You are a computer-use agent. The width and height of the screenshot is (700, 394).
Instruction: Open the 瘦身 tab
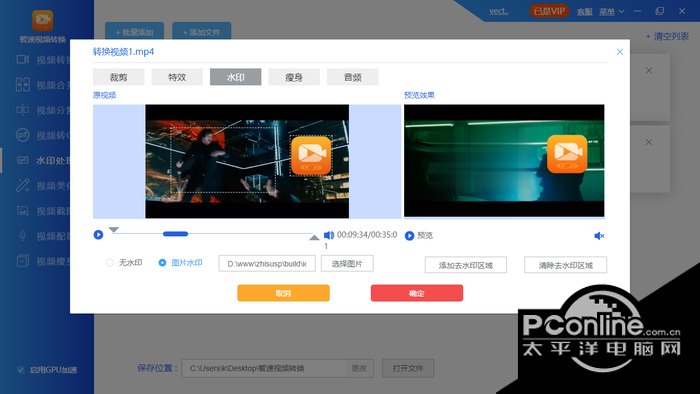pos(294,77)
